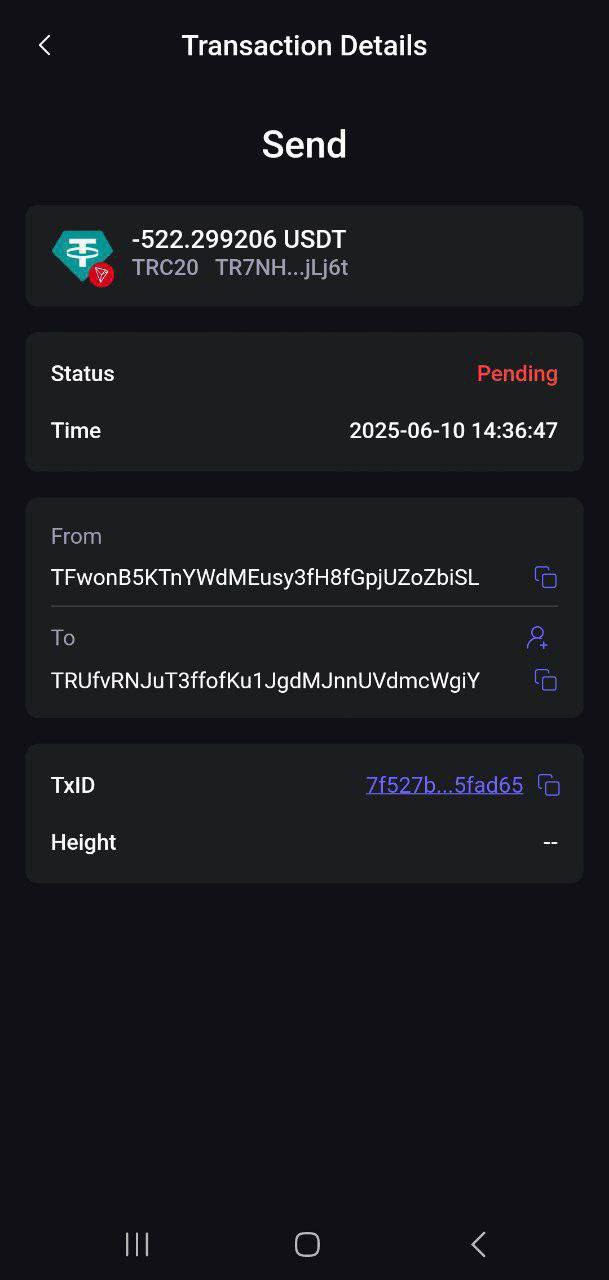
Task: Tap the -522.299206 USDT amount
Action: point(239,239)
